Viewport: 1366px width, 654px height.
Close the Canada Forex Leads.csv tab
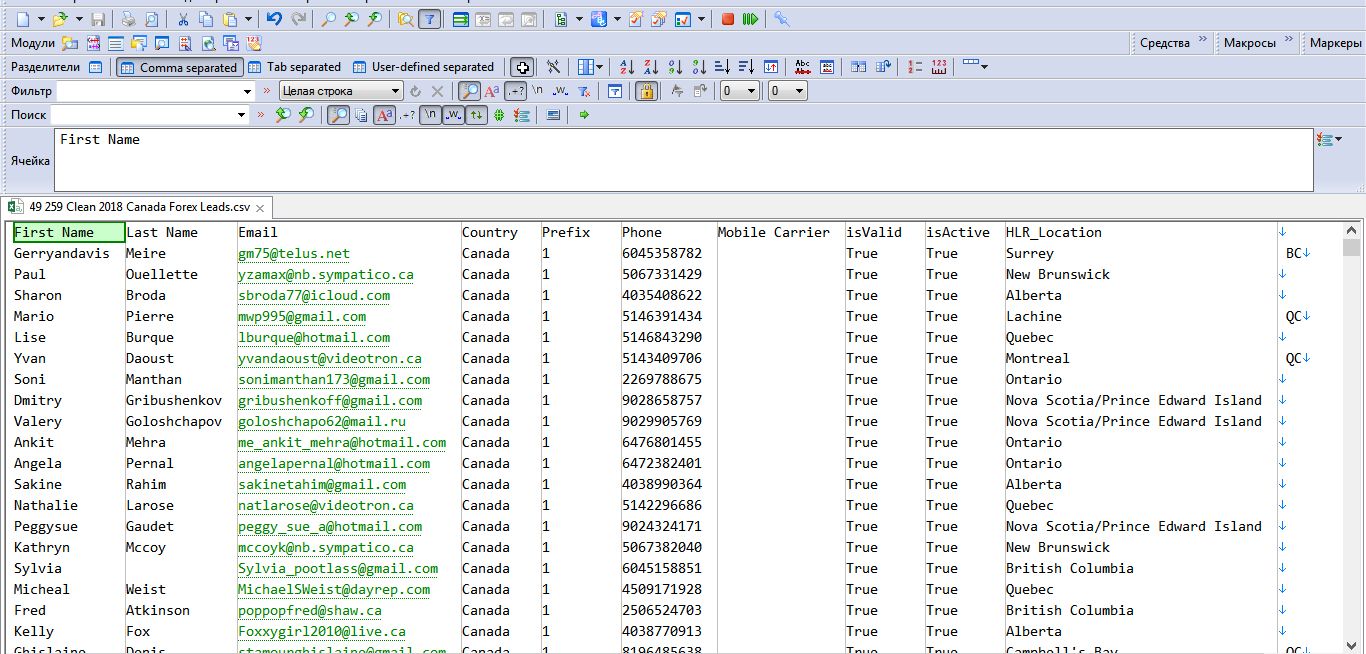click(x=260, y=208)
